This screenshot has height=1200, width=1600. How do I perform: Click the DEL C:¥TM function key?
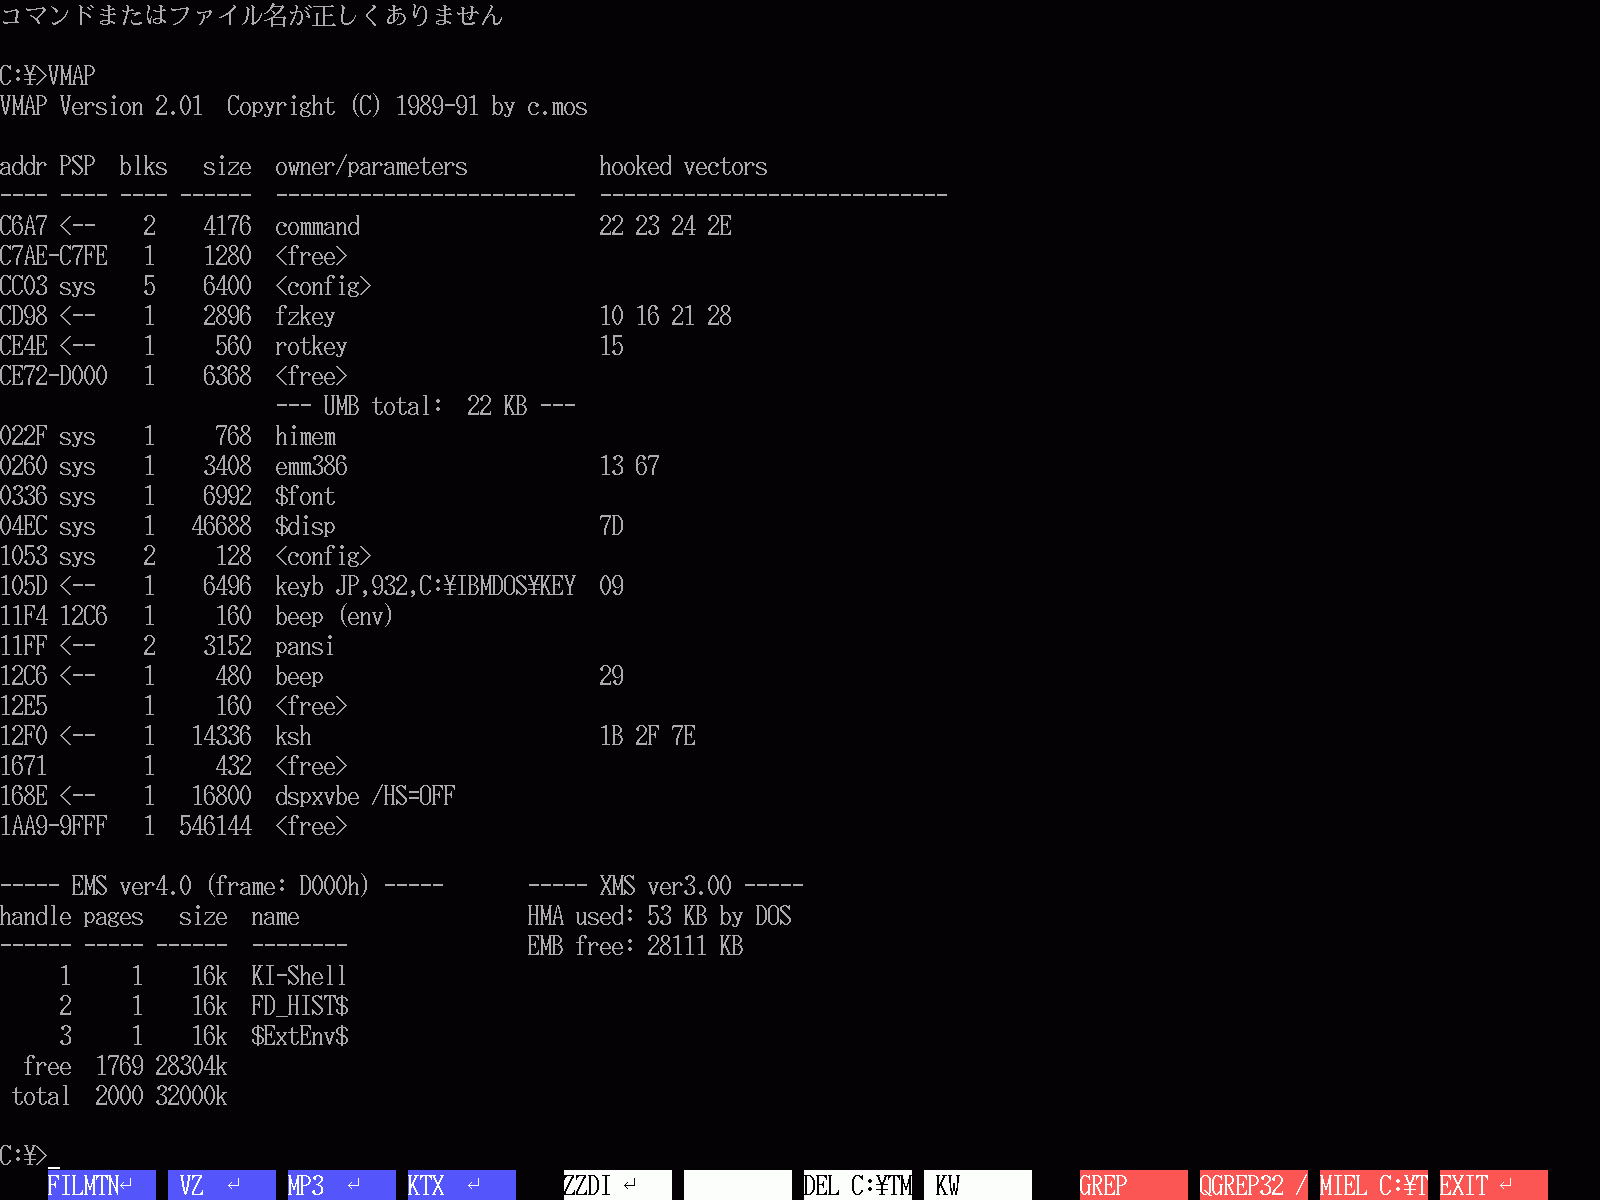point(857,1185)
